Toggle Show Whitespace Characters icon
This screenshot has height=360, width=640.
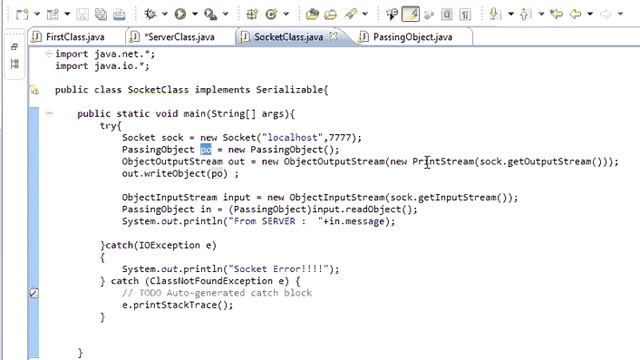click(465, 14)
